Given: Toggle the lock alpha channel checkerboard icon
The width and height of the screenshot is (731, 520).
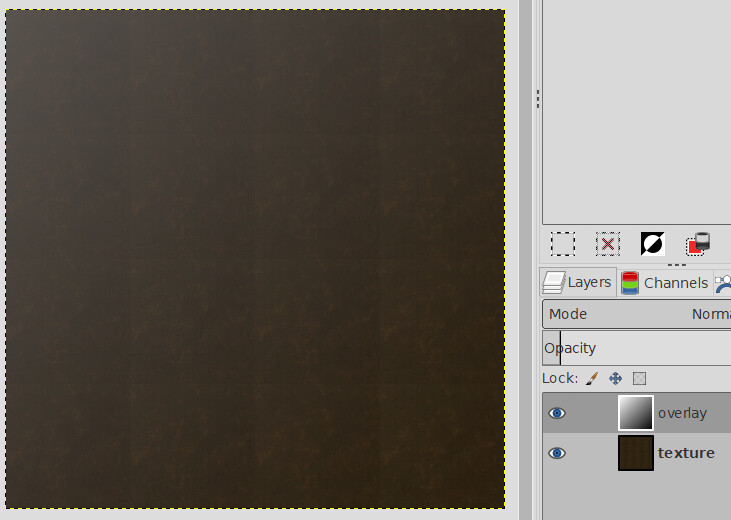Looking at the screenshot, I should (640, 379).
